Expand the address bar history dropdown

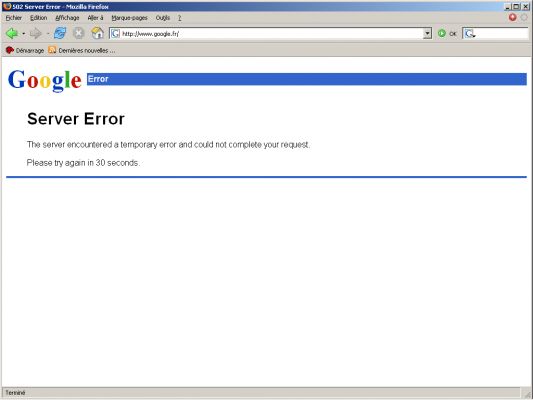[x=427, y=34]
